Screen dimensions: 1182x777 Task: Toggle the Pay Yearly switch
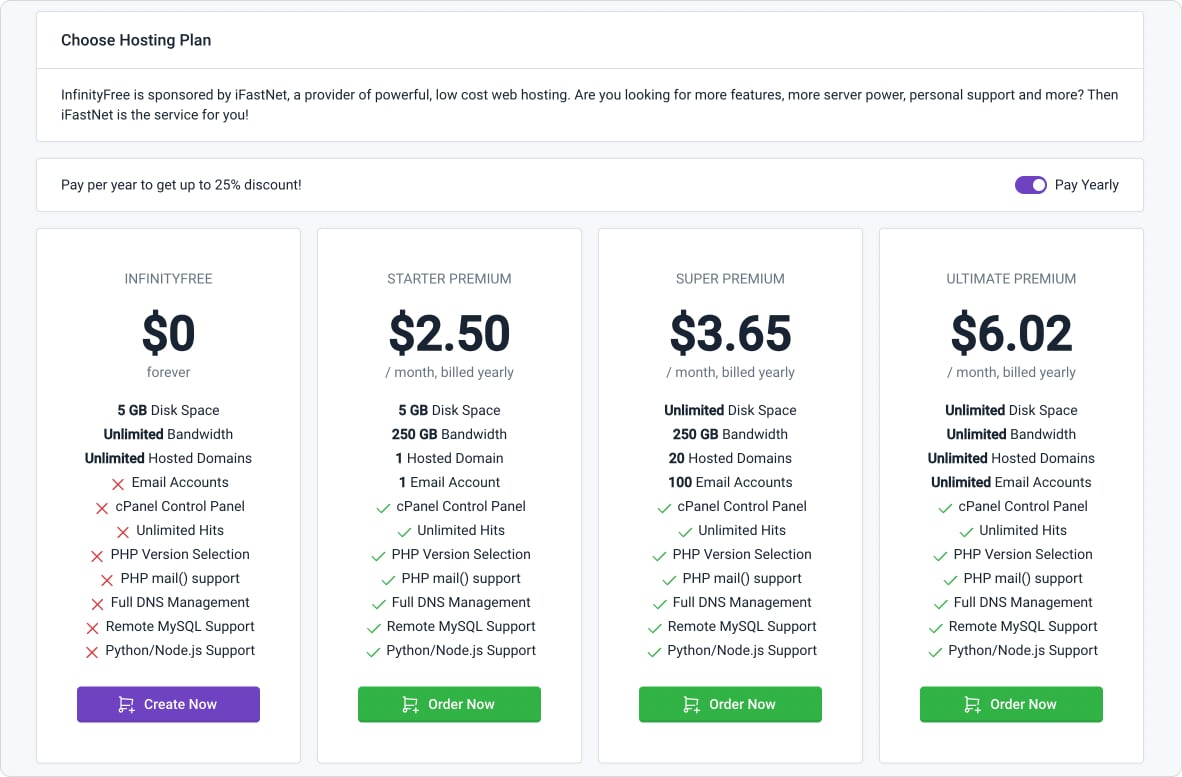pyautogui.click(x=1030, y=185)
